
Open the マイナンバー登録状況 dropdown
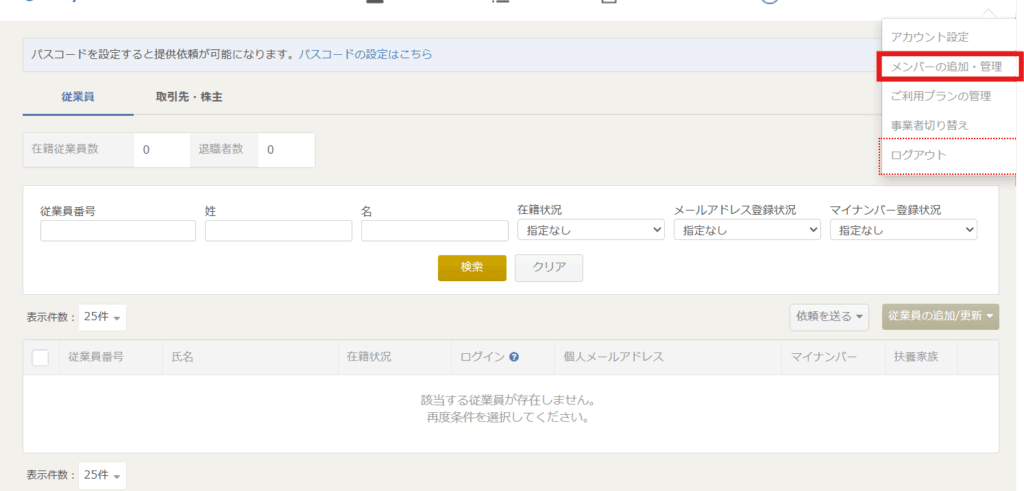pyautogui.click(x=903, y=230)
